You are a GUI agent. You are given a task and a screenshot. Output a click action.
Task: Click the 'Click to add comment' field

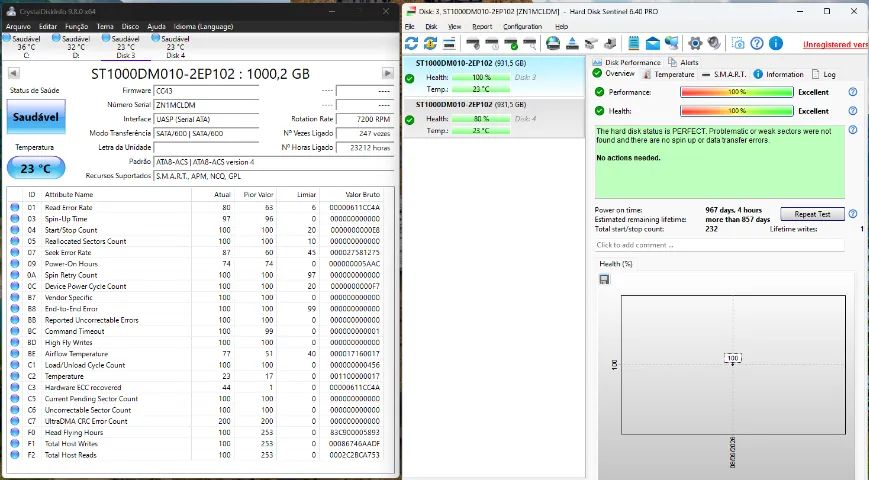click(x=719, y=245)
